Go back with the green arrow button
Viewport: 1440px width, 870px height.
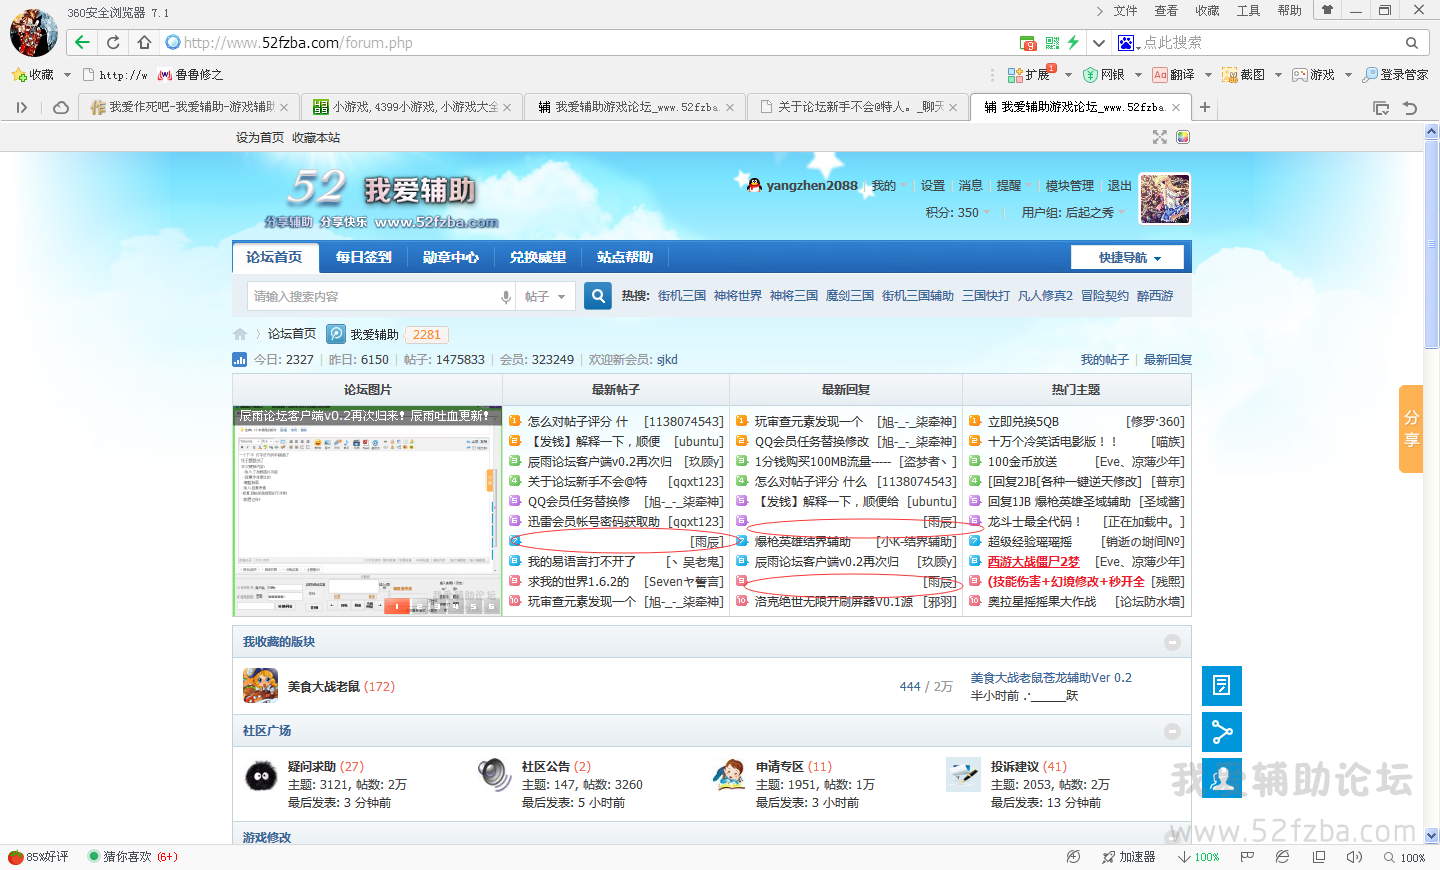82,42
